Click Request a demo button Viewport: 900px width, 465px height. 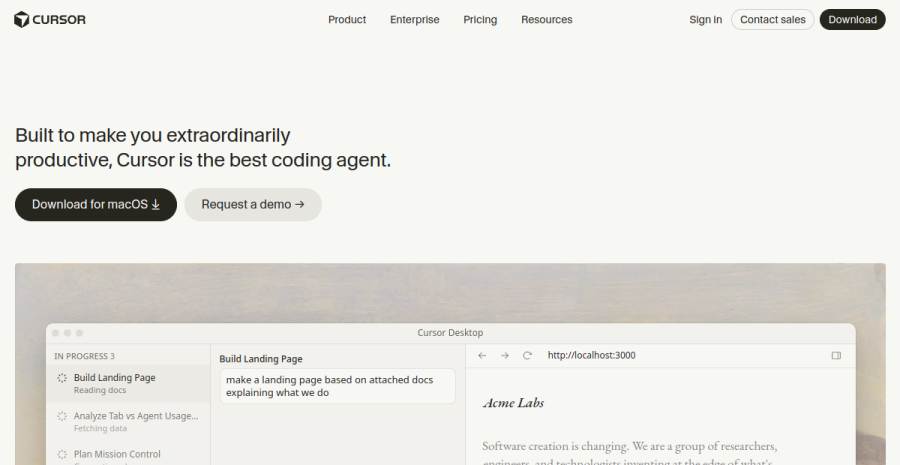click(x=253, y=204)
